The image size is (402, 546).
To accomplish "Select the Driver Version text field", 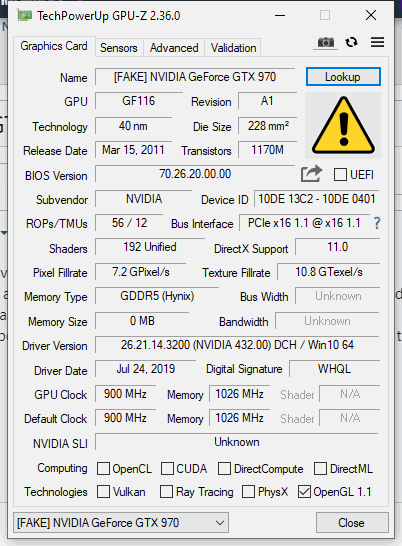I will tap(237, 345).
